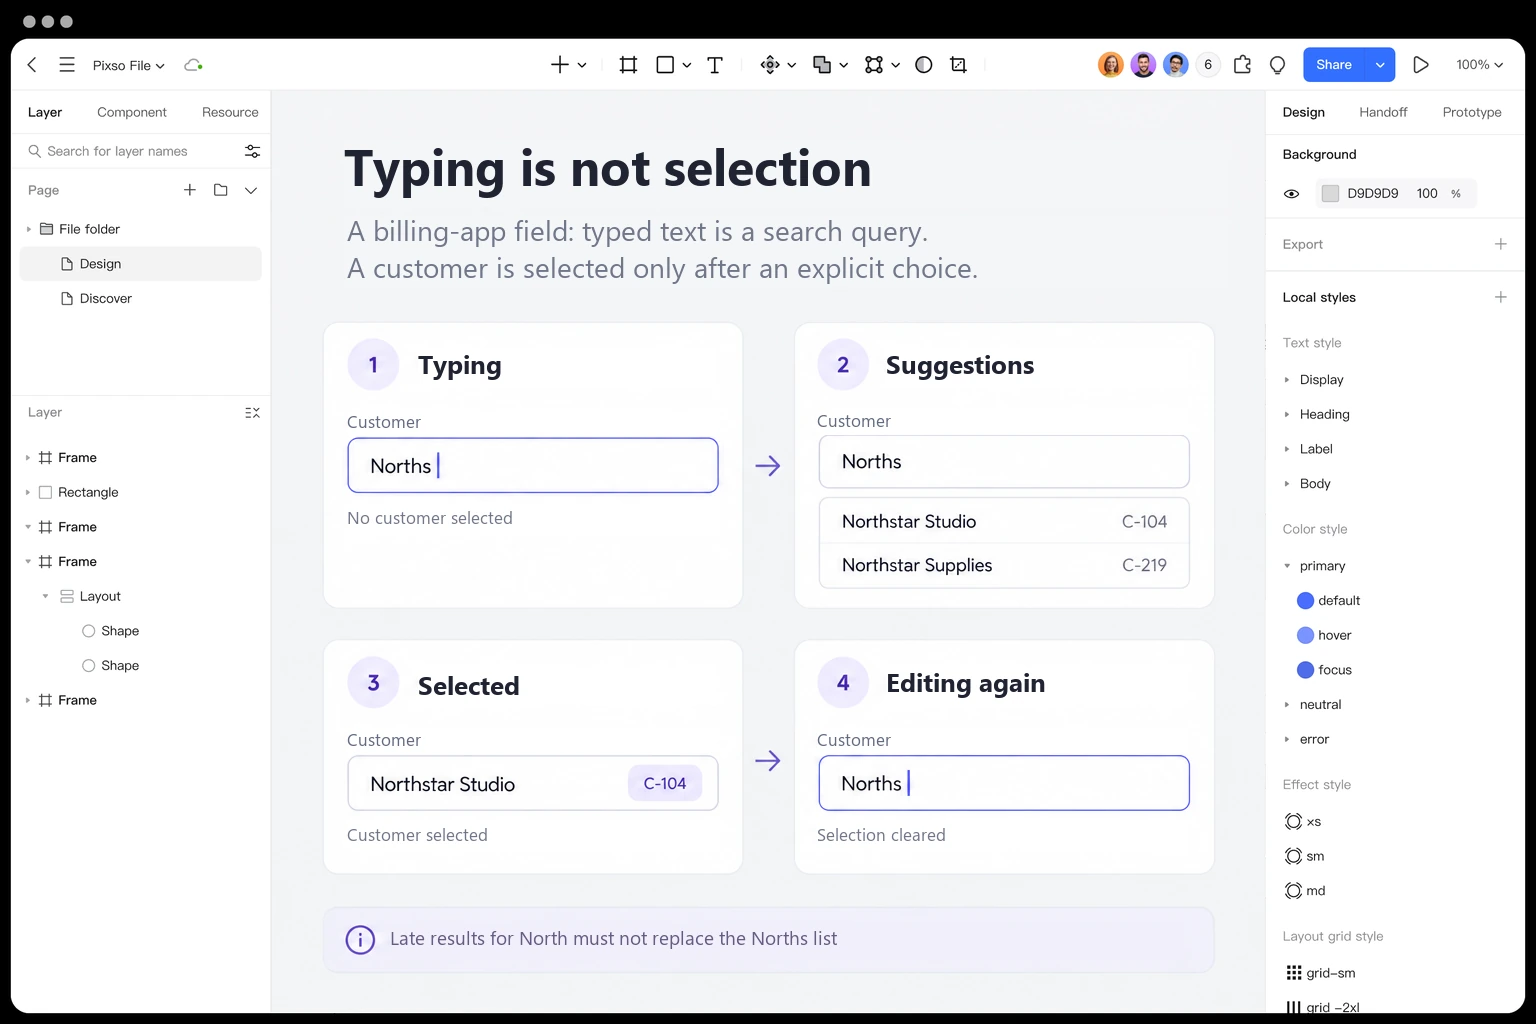This screenshot has height=1024, width=1536.
Task: Add an Export setting
Action: pyautogui.click(x=1500, y=244)
